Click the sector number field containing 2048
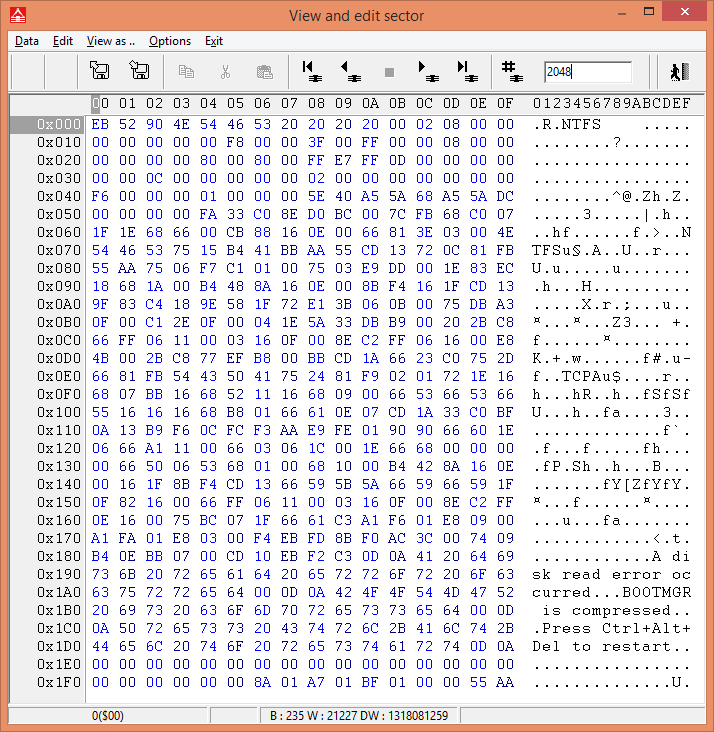The width and height of the screenshot is (714, 732). [x=588, y=72]
